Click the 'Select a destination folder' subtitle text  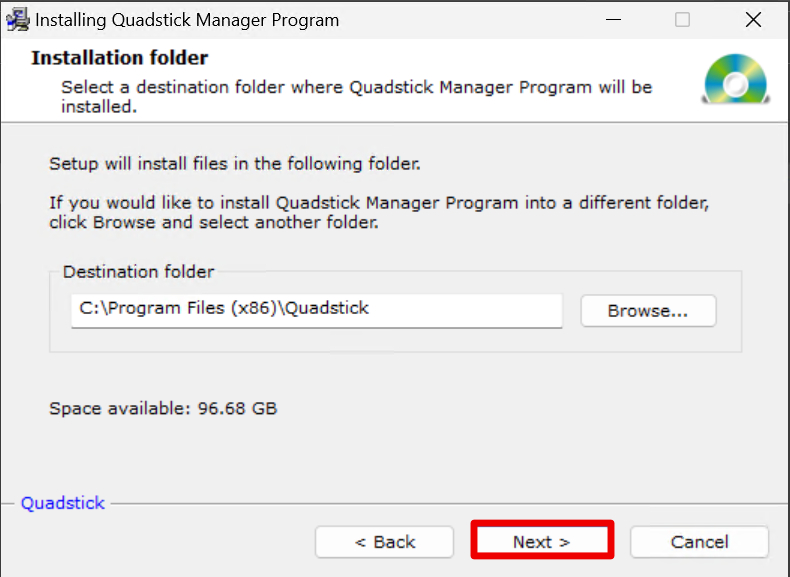coord(356,87)
